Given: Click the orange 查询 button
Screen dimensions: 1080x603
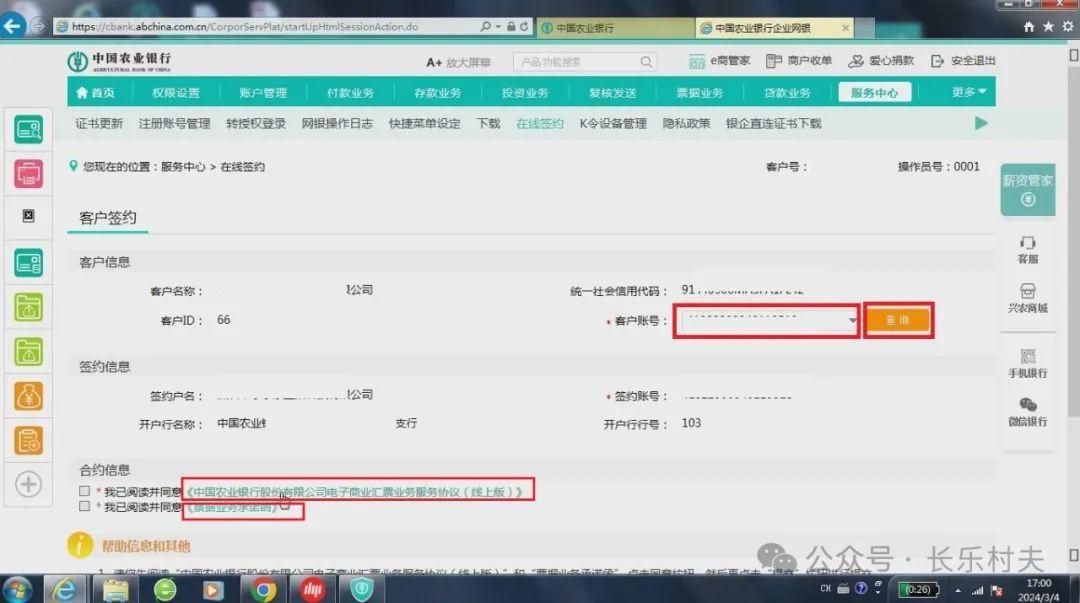Looking at the screenshot, I should 897,320.
